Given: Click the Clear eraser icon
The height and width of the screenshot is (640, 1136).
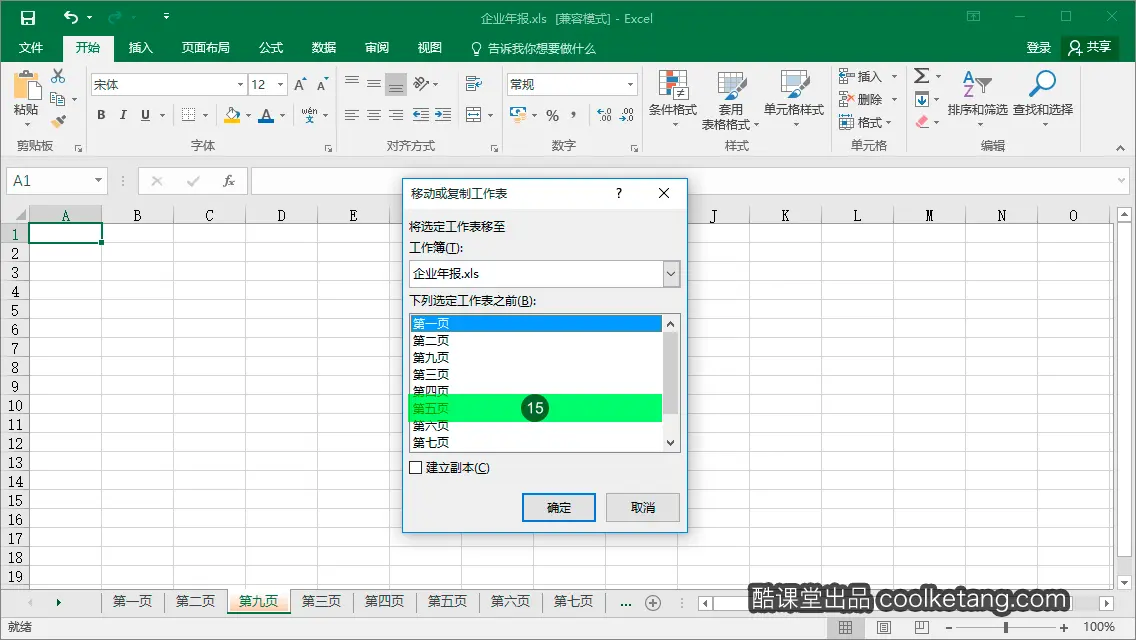Looking at the screenshot, I should pos(922,122).
